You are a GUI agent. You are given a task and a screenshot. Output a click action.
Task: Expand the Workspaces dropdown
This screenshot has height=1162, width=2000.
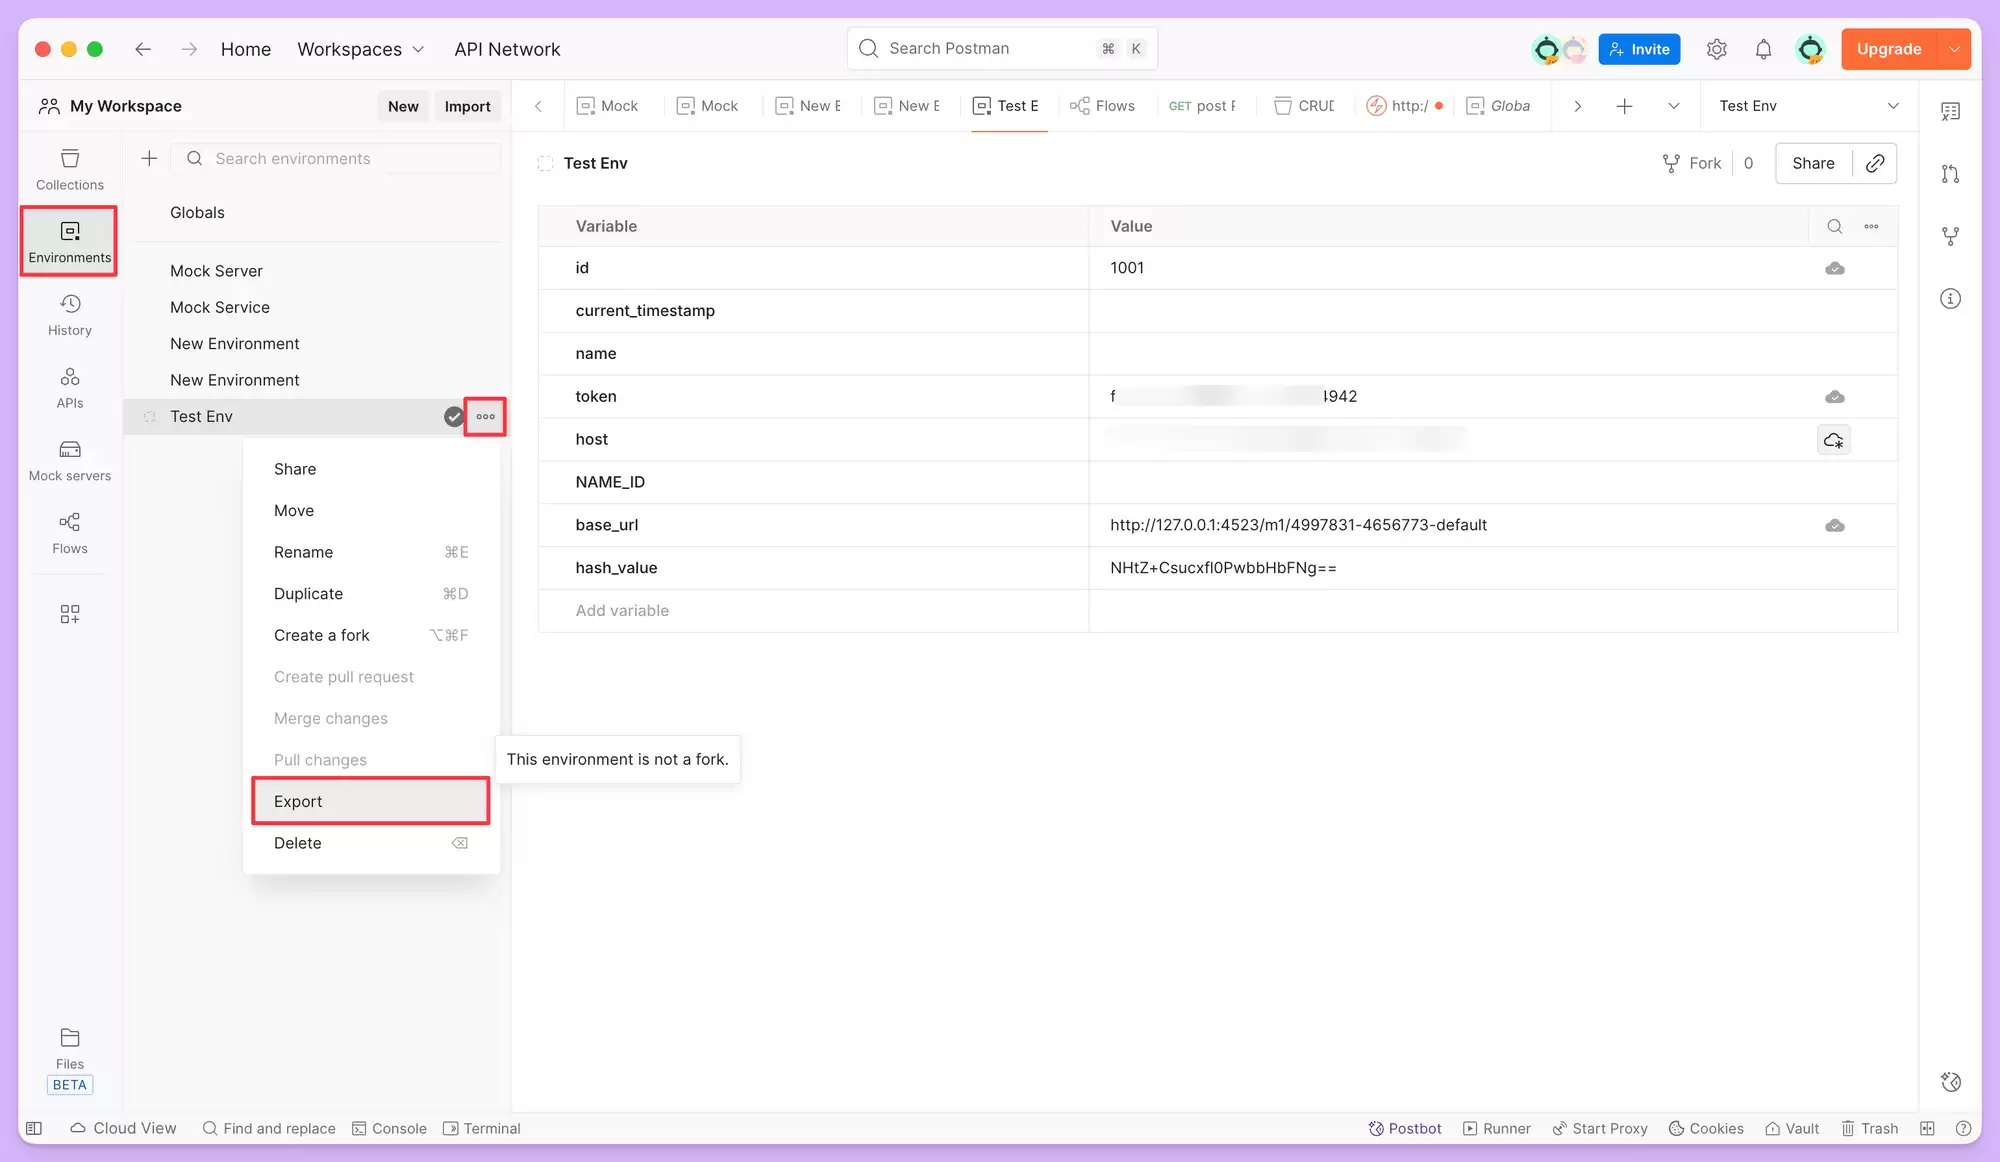point(361,49)
